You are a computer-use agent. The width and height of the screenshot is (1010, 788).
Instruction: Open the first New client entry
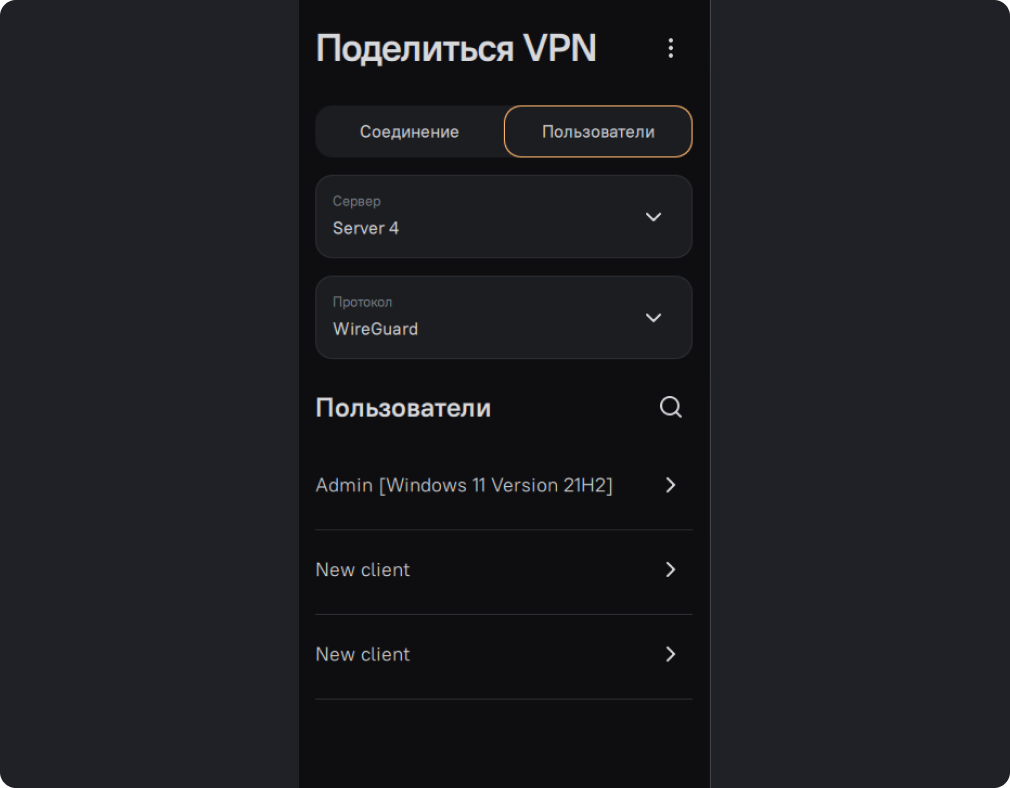click(363, 569)
